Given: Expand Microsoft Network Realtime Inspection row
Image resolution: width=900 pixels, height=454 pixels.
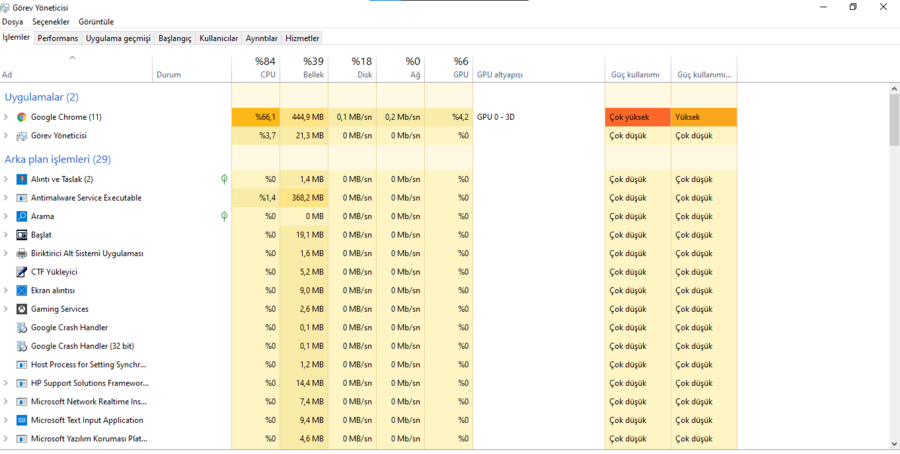Looking at the screenshot, I should tap(6, 402).
